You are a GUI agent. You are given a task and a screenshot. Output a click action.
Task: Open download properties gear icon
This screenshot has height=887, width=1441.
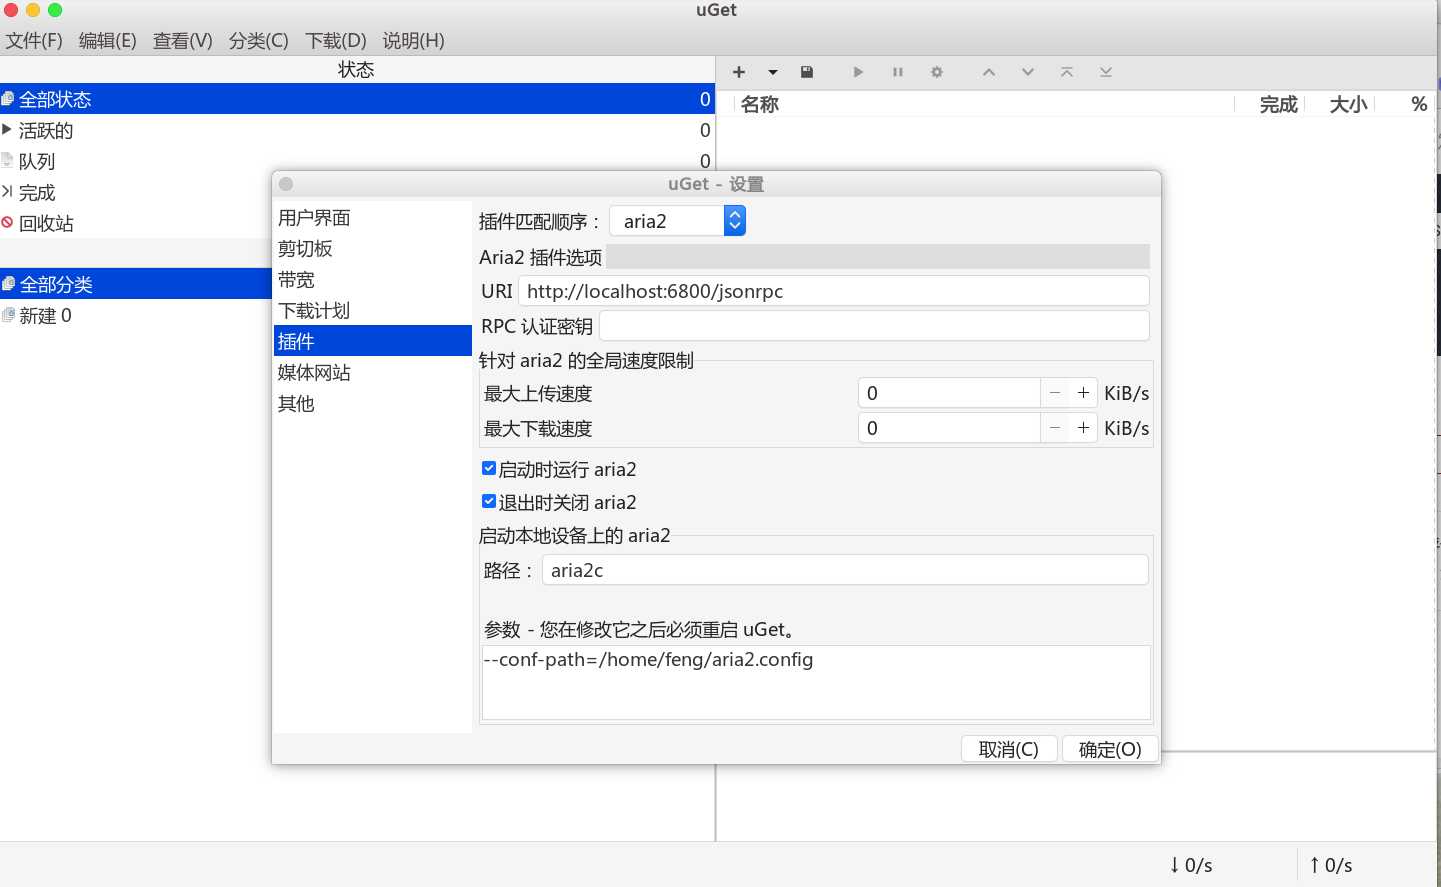coord(937,72)
